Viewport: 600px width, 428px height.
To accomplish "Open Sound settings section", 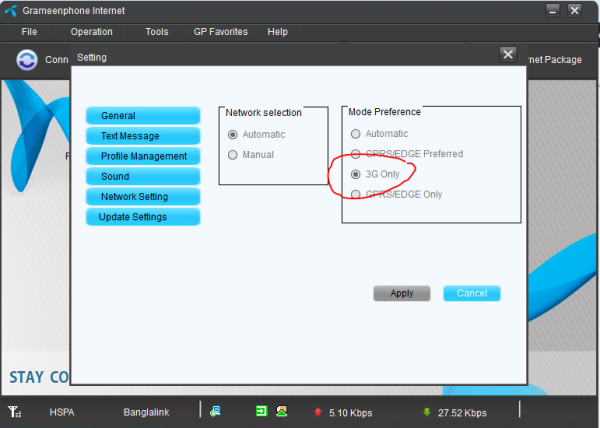I will click(143, 176).
